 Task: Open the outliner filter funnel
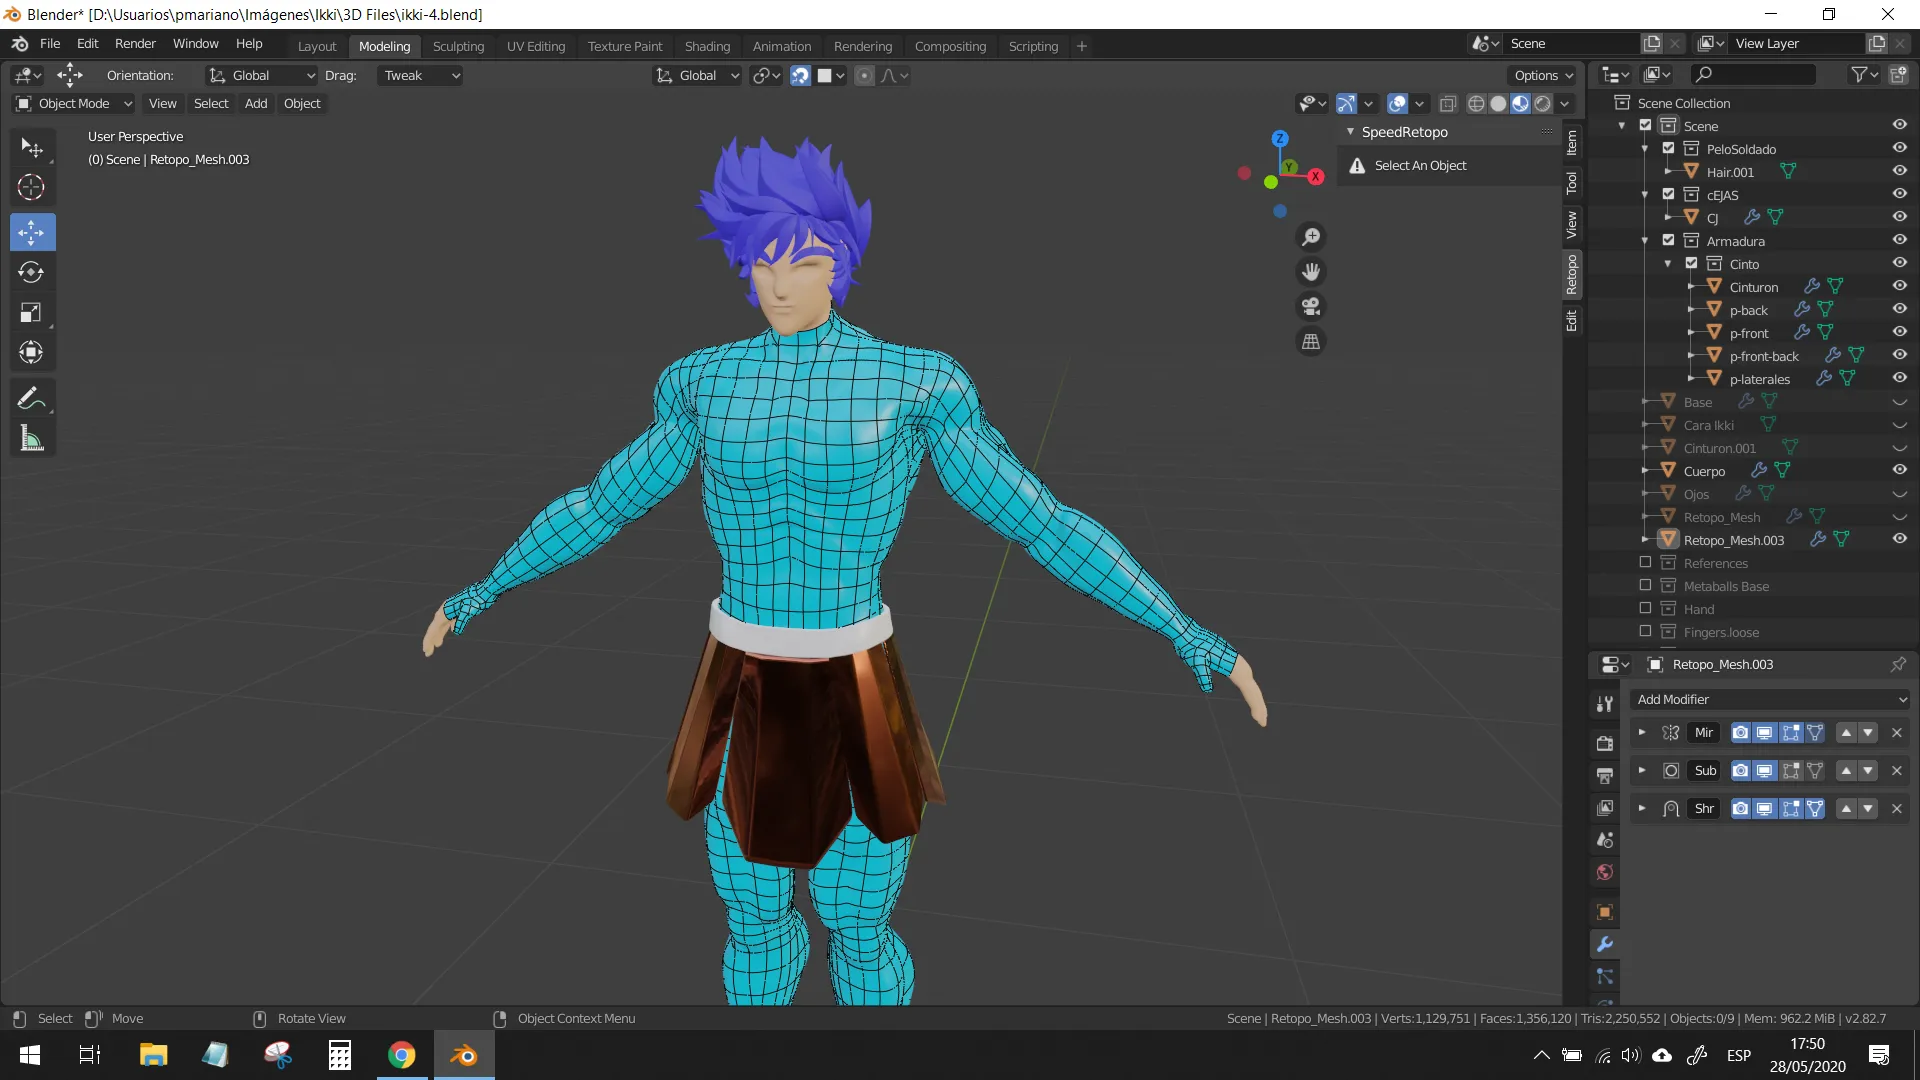pyautogui.click(x=1864, y=74)
